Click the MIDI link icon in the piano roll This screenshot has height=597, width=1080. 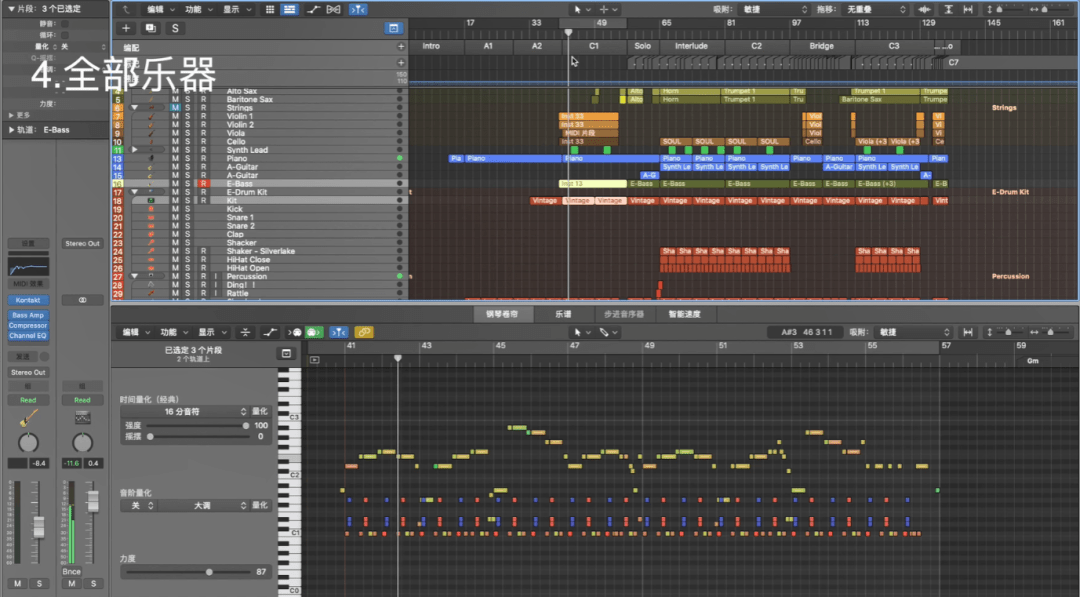coord(365,332)
